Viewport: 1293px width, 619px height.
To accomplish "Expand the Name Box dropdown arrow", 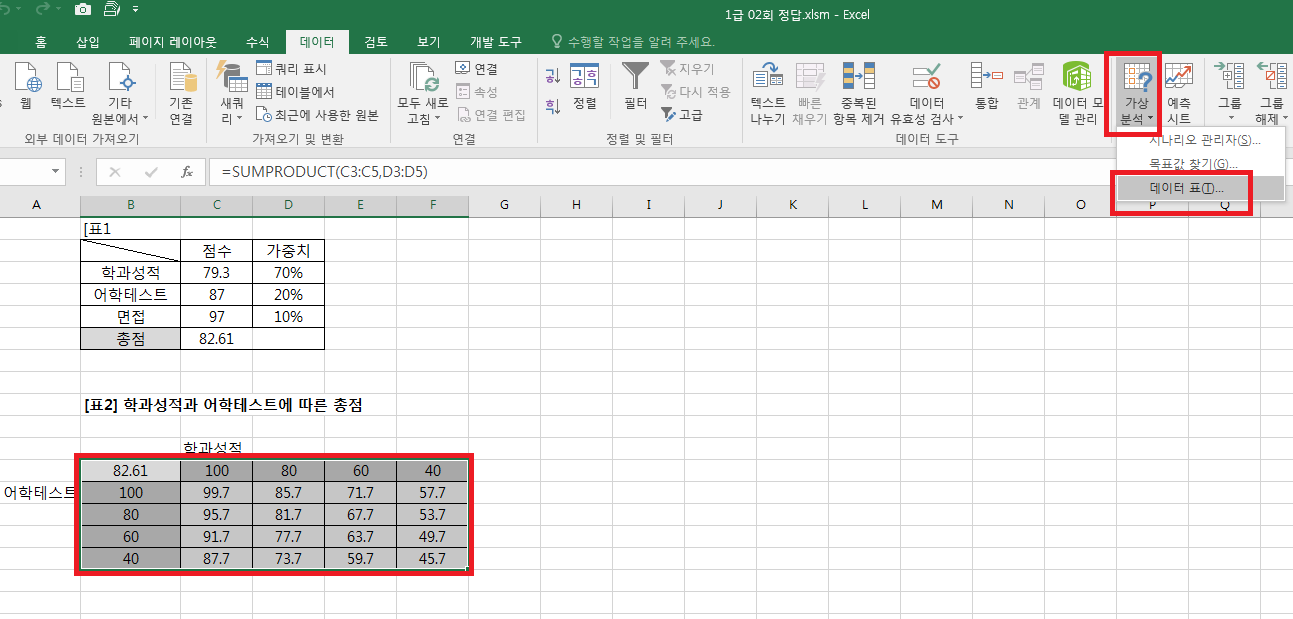I will click(x=56, y=172).
